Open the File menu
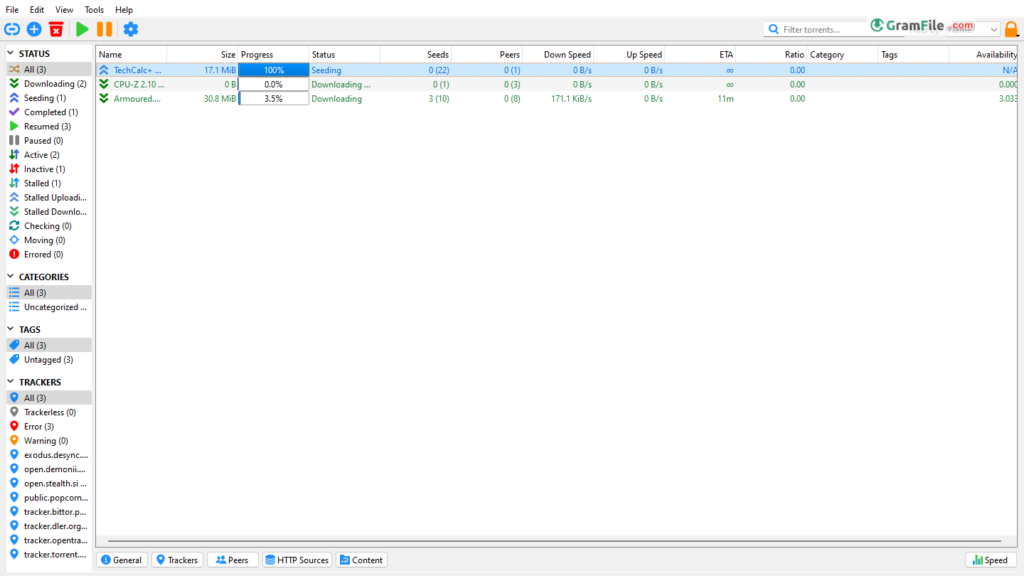 (12, 10)
